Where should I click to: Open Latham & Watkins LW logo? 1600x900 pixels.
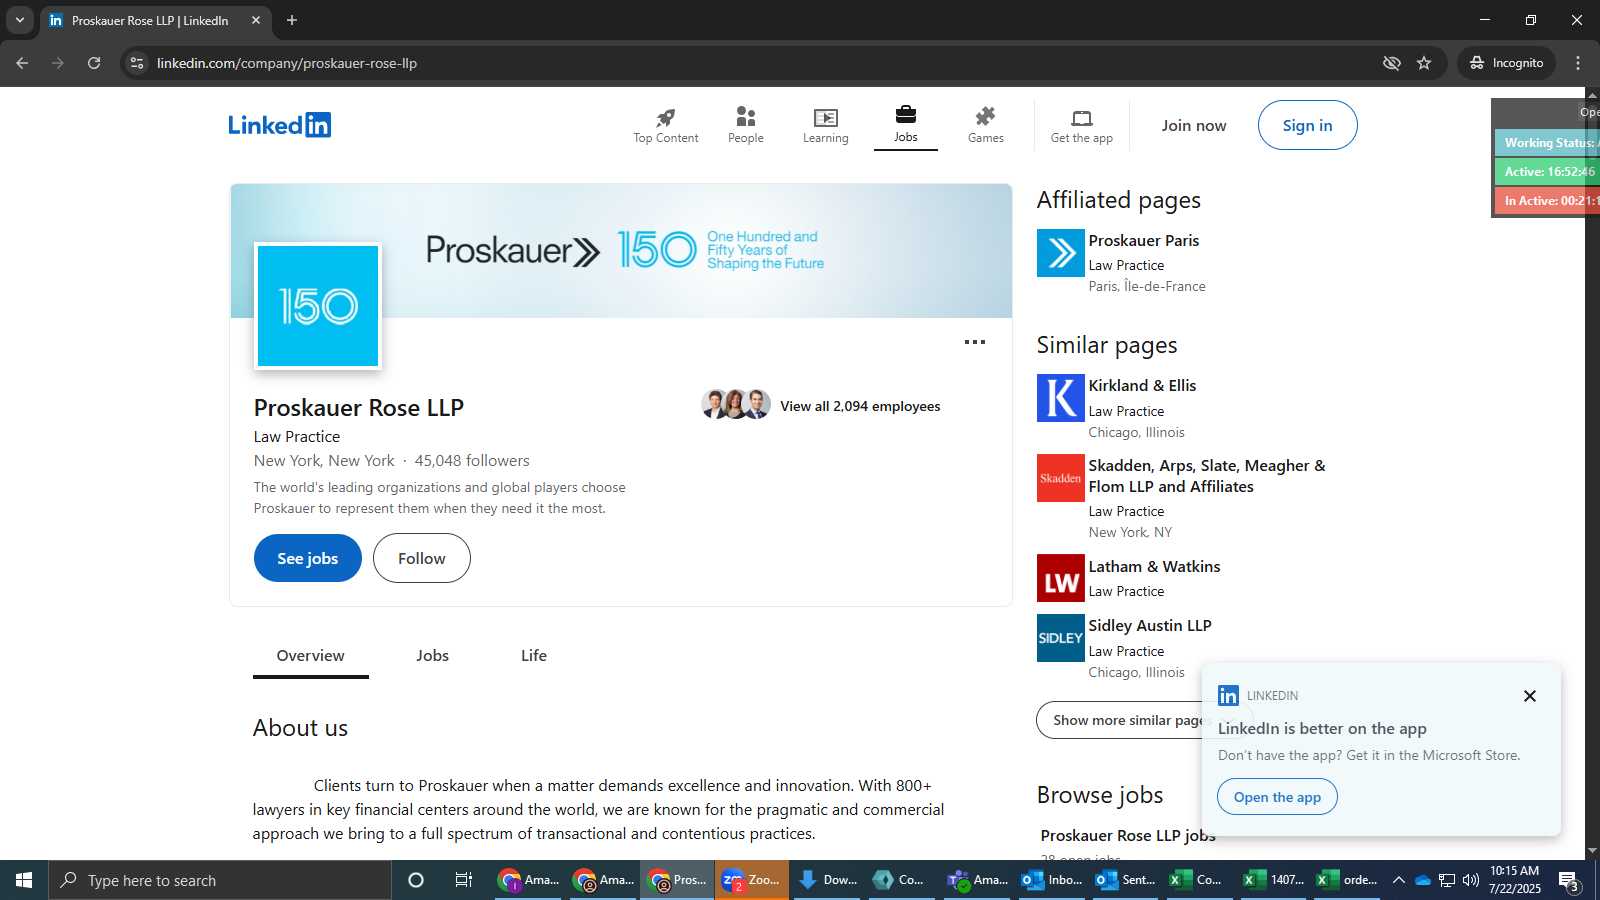pyautogui.click(x=1060, y=578)
